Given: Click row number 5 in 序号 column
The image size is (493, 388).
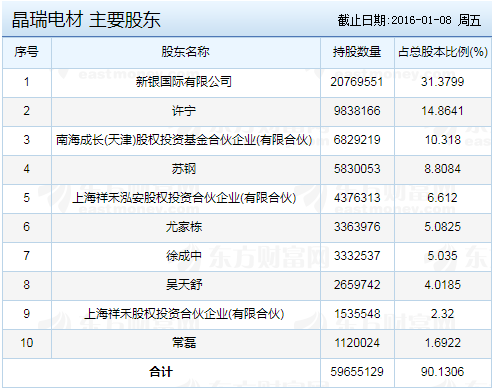Looking at the screenshot, I should [27, 198].
